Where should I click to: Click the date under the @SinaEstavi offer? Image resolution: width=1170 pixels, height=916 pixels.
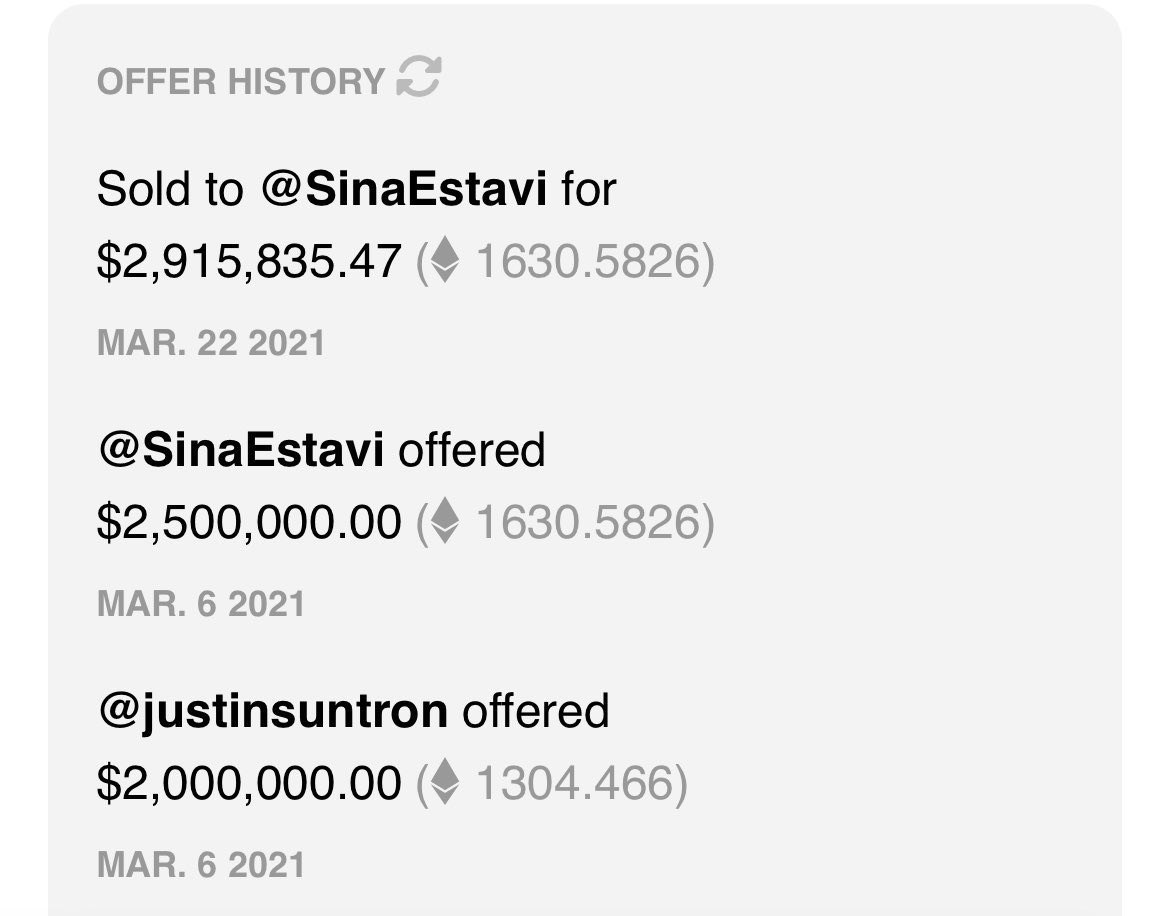click(201, 604)
